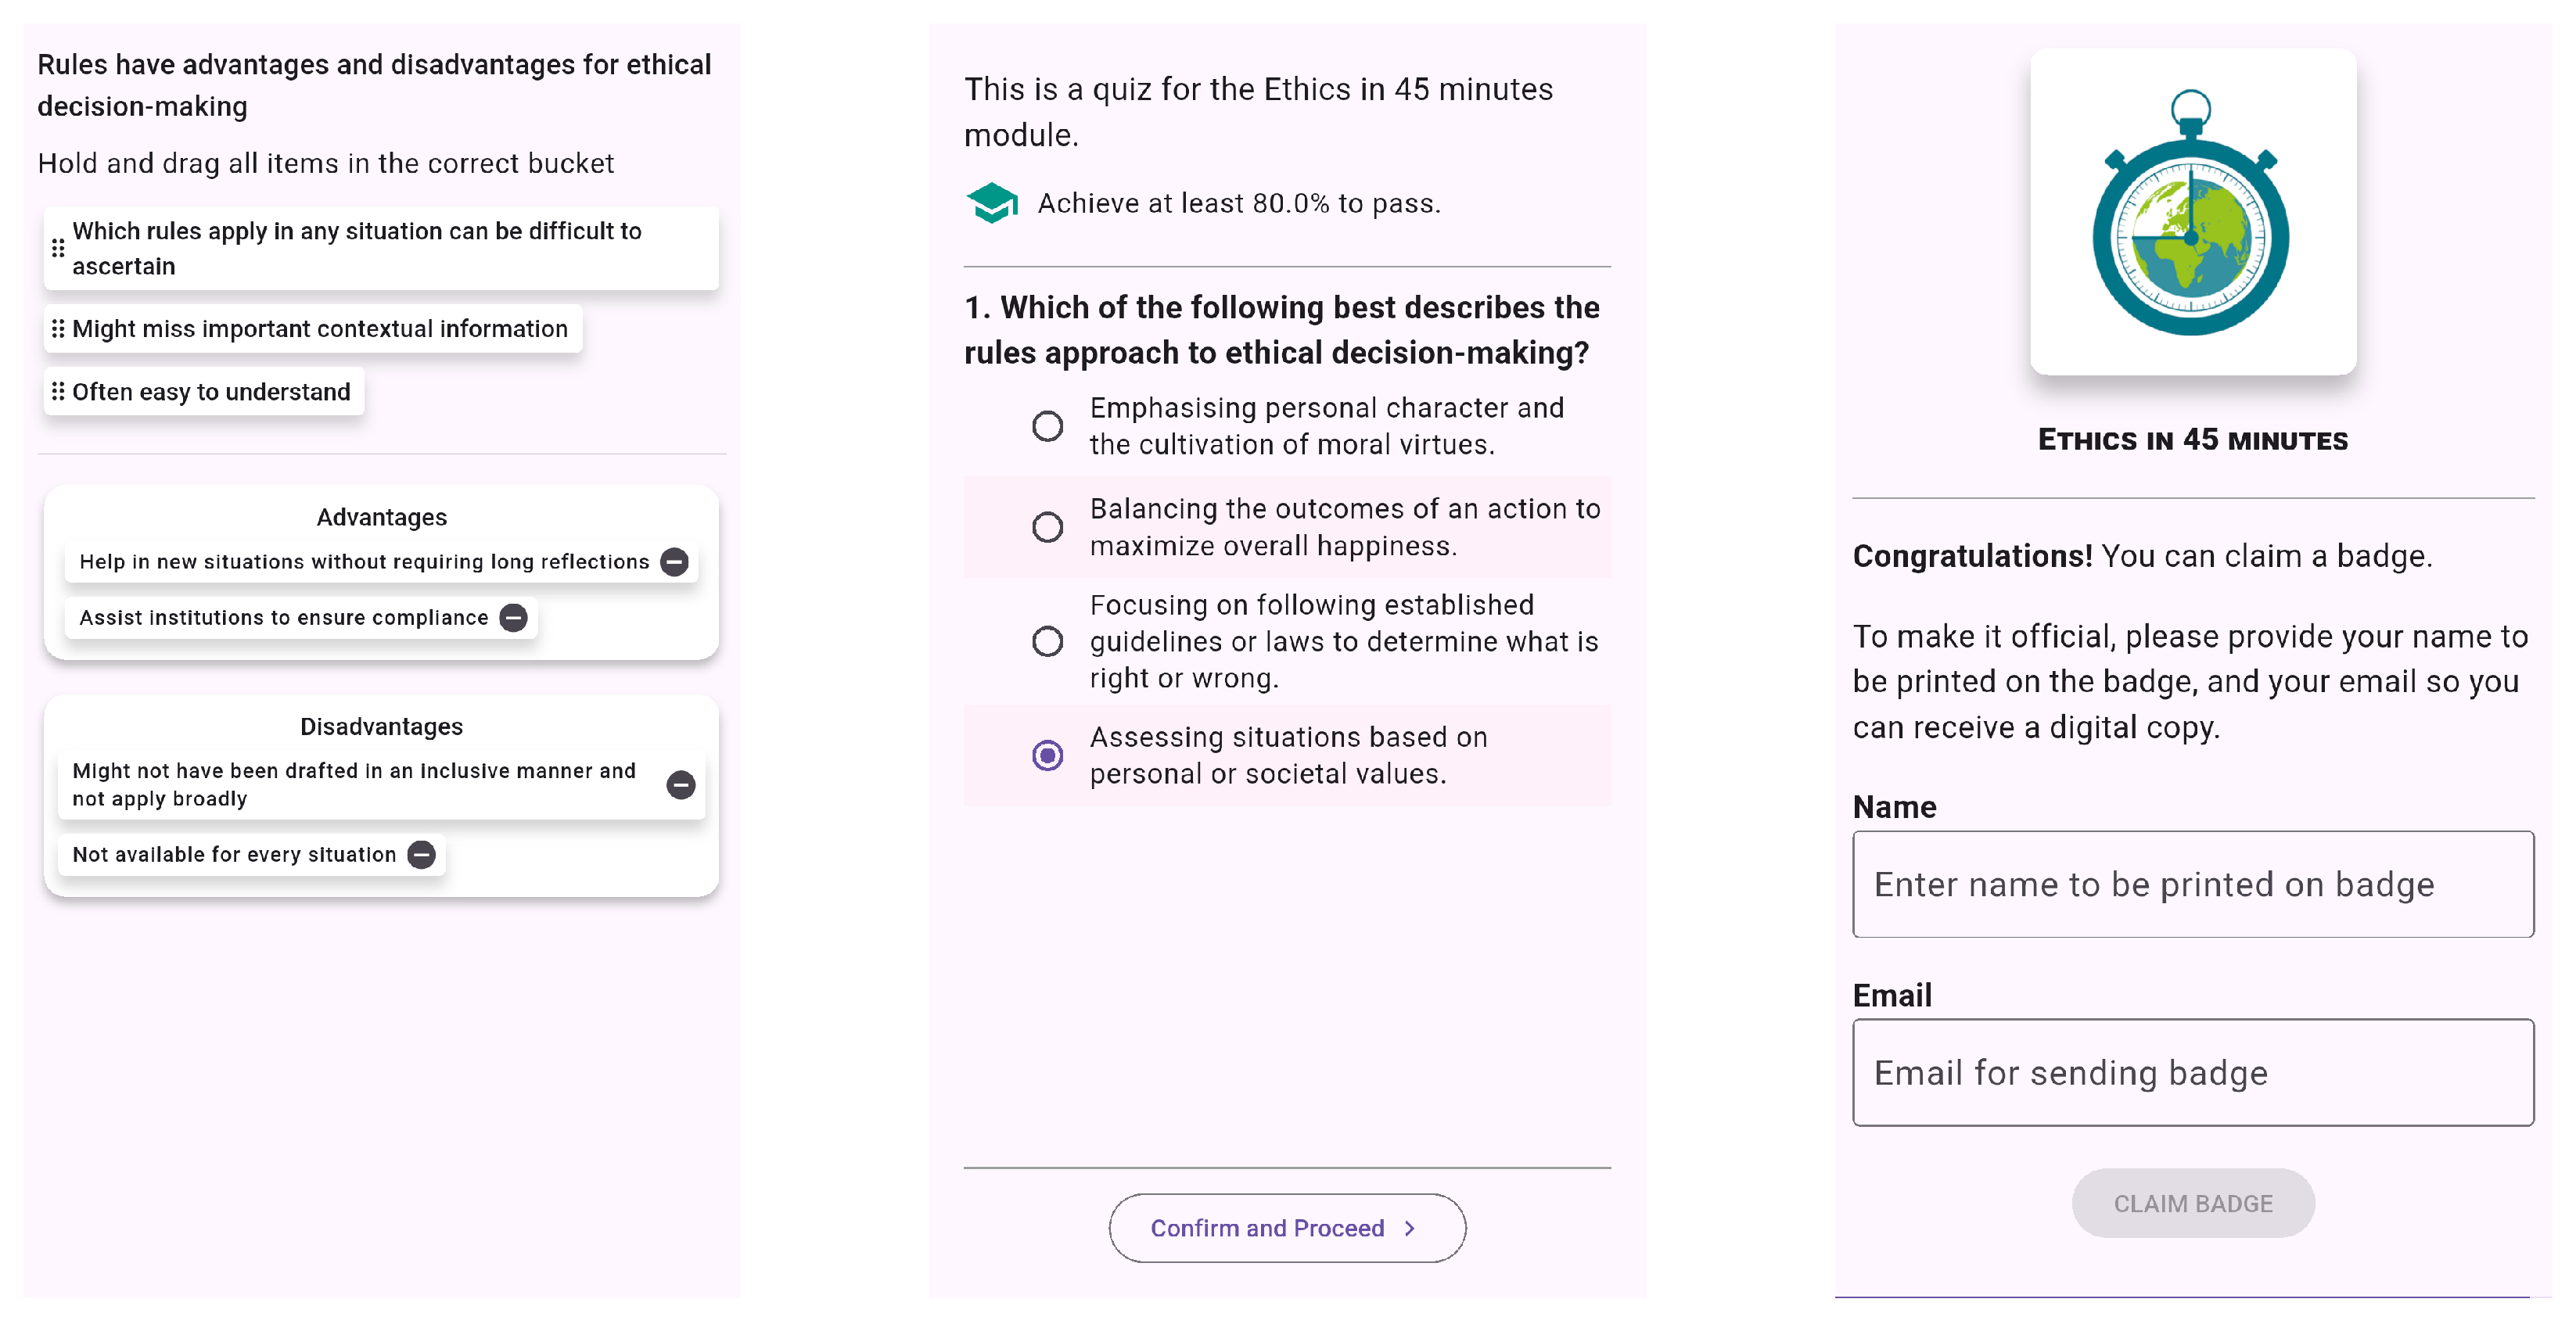Click the Confirm and Proceed button
The height and width of the screenshot is (1324, 2576).
1286,1228
